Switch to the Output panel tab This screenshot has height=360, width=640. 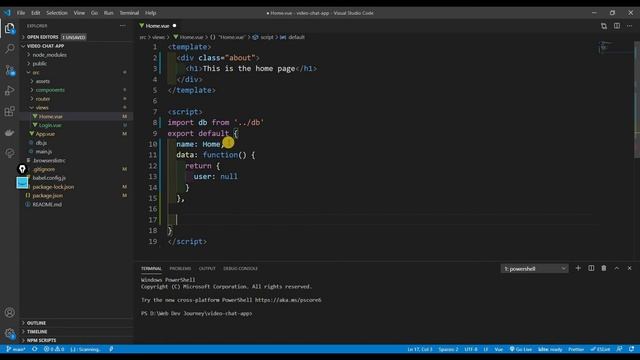pos(207,269)
